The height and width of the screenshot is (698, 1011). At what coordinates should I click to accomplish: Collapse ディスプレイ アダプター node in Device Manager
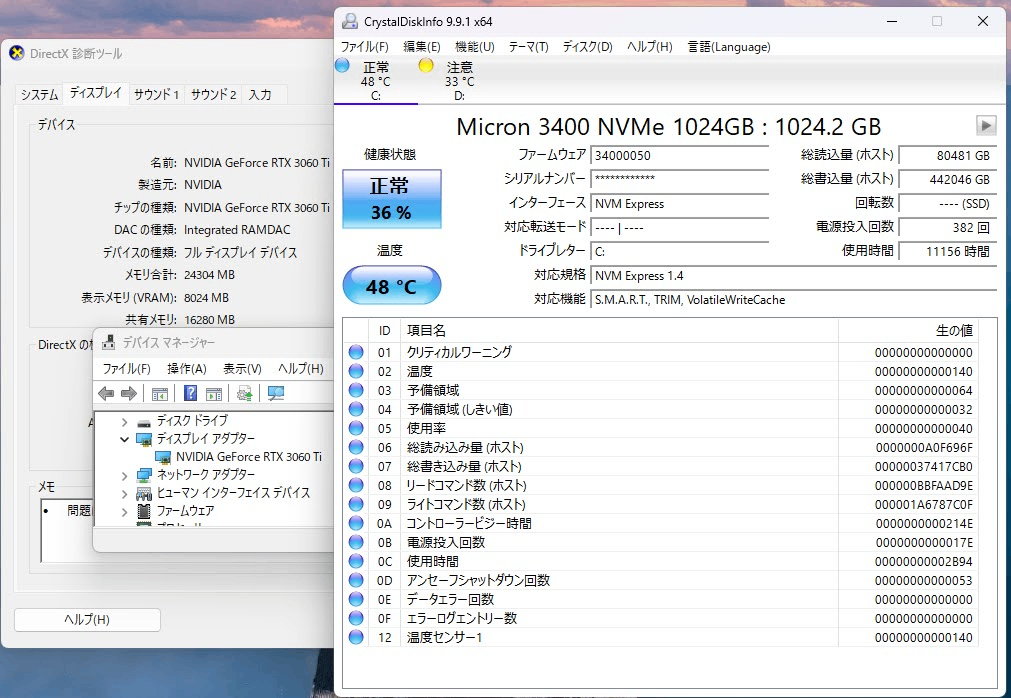pos(124,440)
